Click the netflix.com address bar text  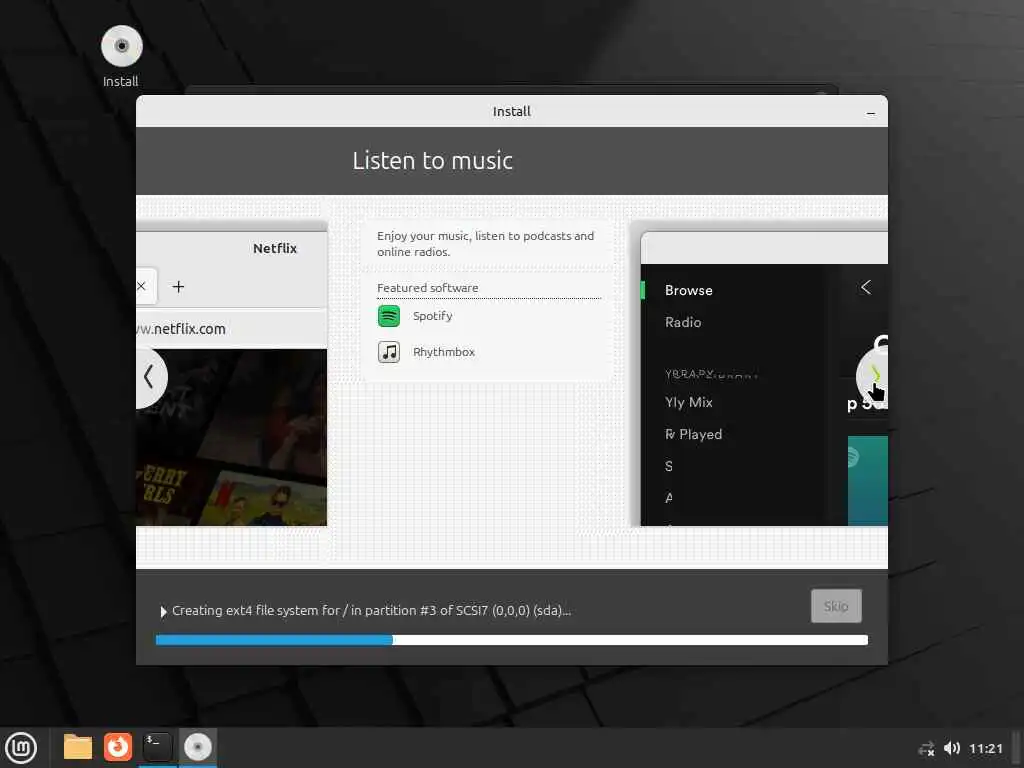(x=182, y=328)
